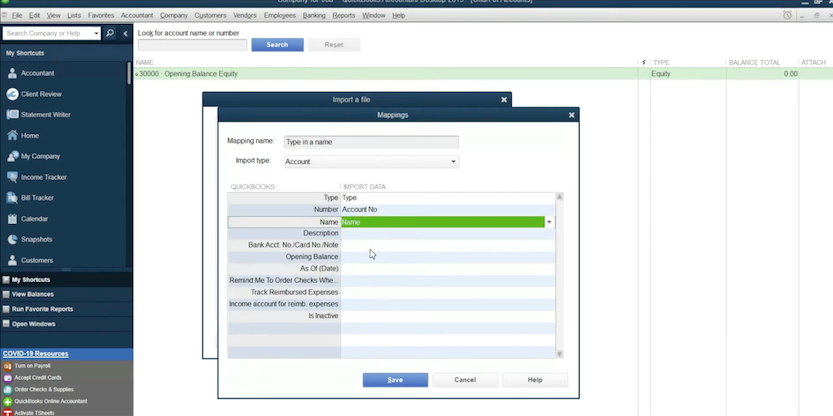
Task: Open Snapshots shortcut icon
Action: coord(12,239)
